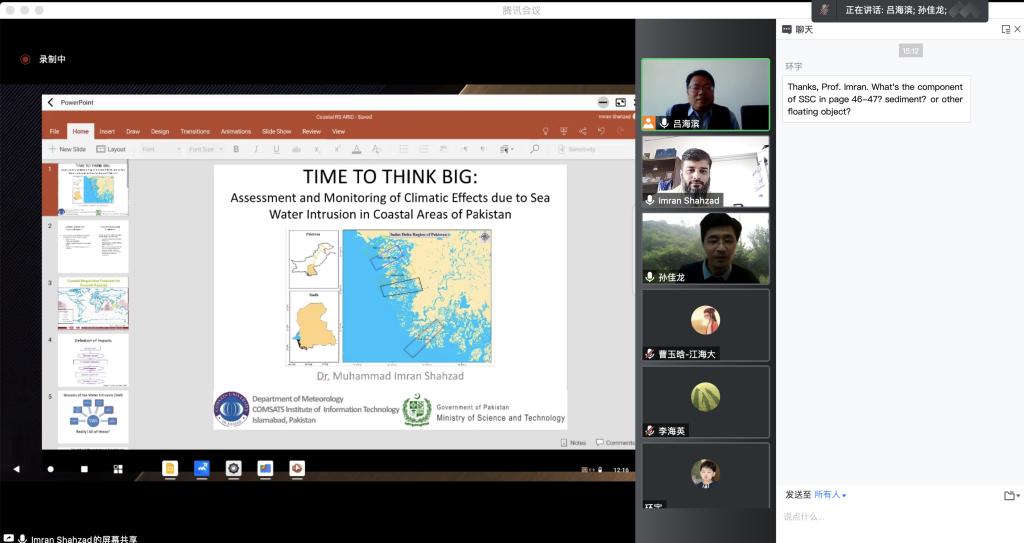Click the lightbulb Tell Me icon

pyautogui.click(x=545, y=131)
